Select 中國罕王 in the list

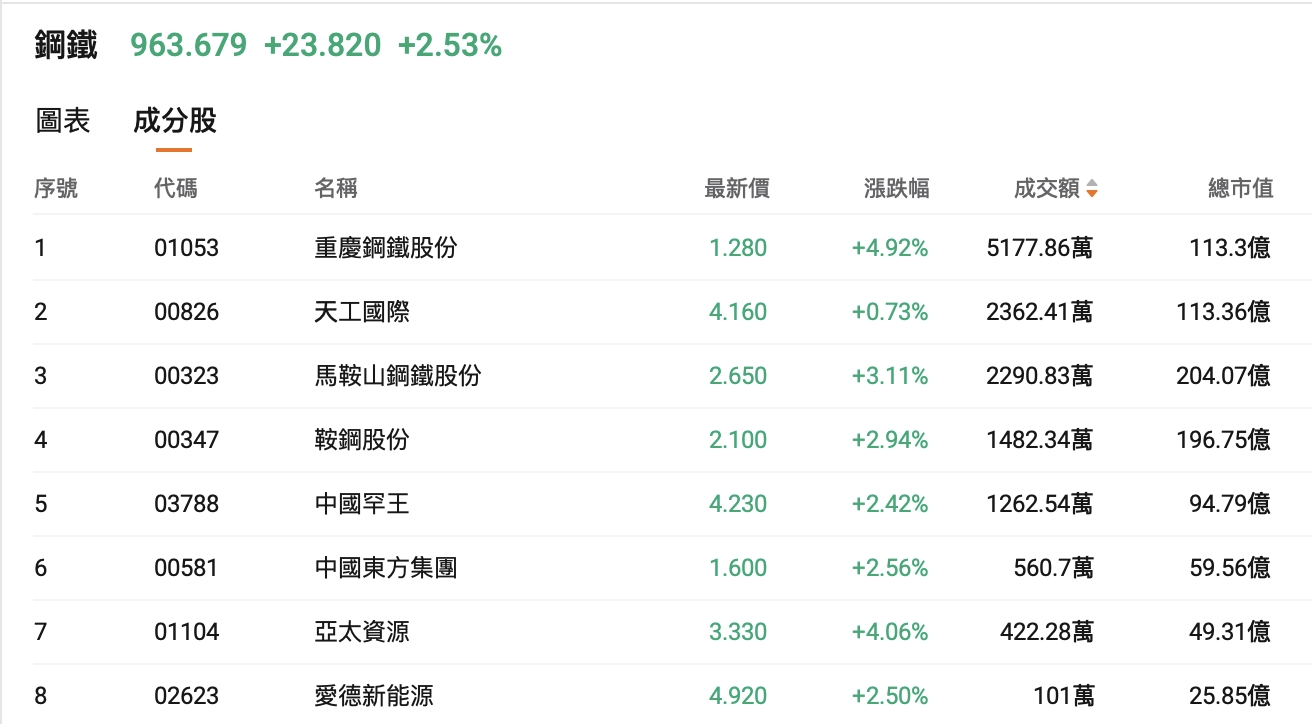tap(361, 503)
